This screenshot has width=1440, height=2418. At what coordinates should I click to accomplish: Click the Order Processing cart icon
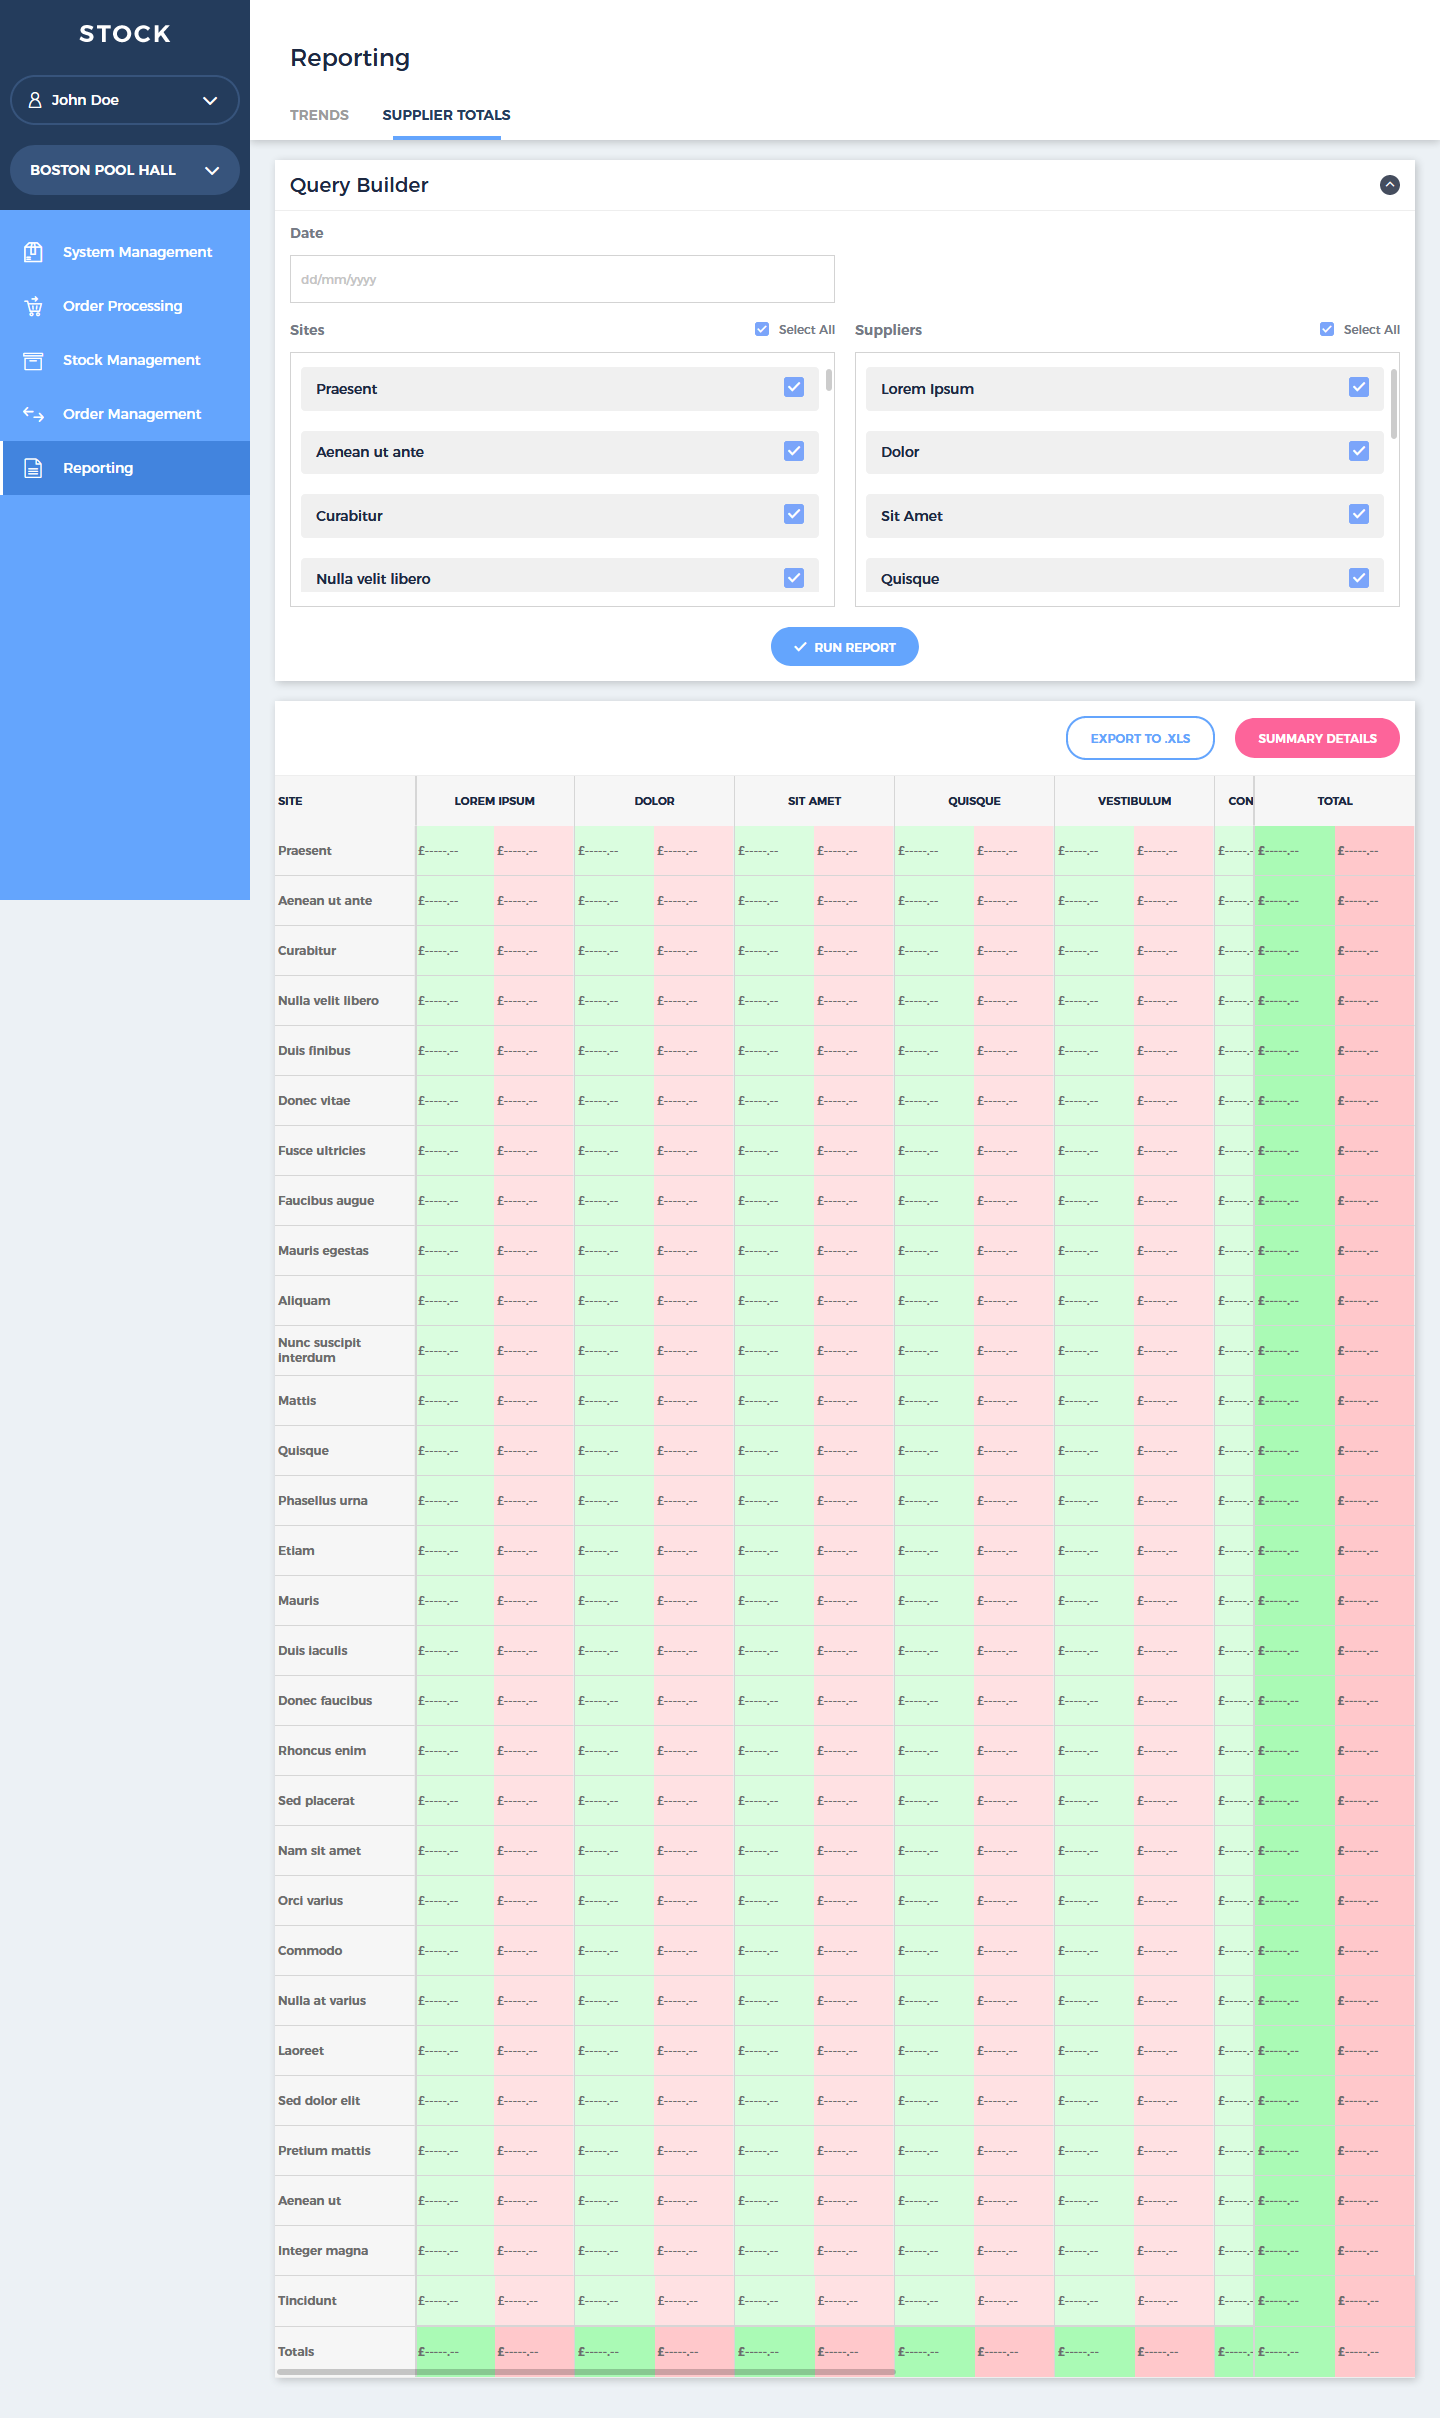pos(33,306)
